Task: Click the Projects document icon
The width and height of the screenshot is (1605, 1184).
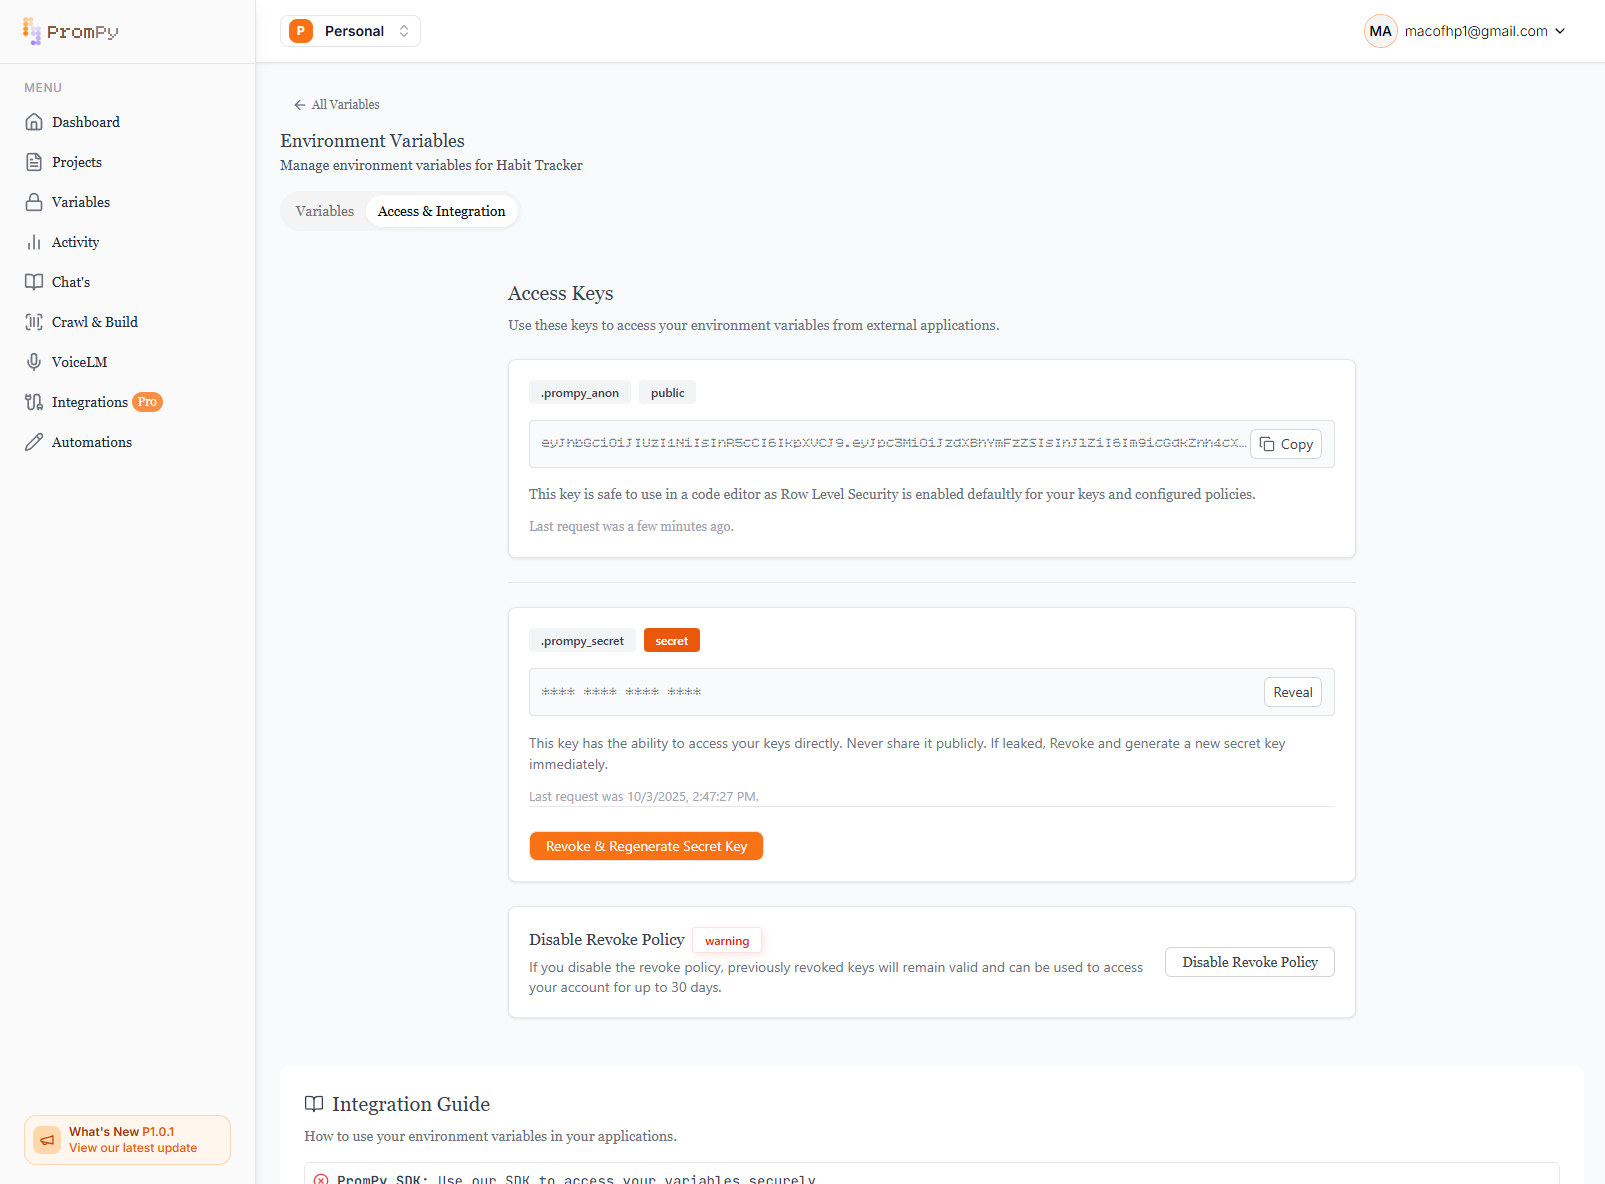Action: point(34,162)
